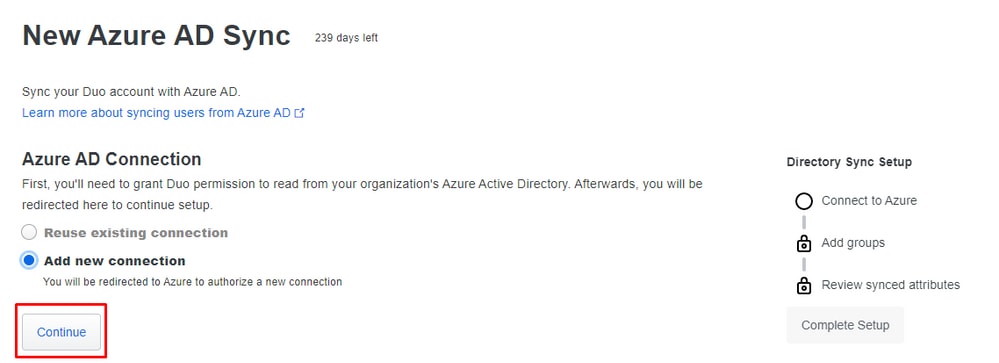999x363 pixels.
Task: Click the lock icon beside Add groups
Action: [804, 243]
